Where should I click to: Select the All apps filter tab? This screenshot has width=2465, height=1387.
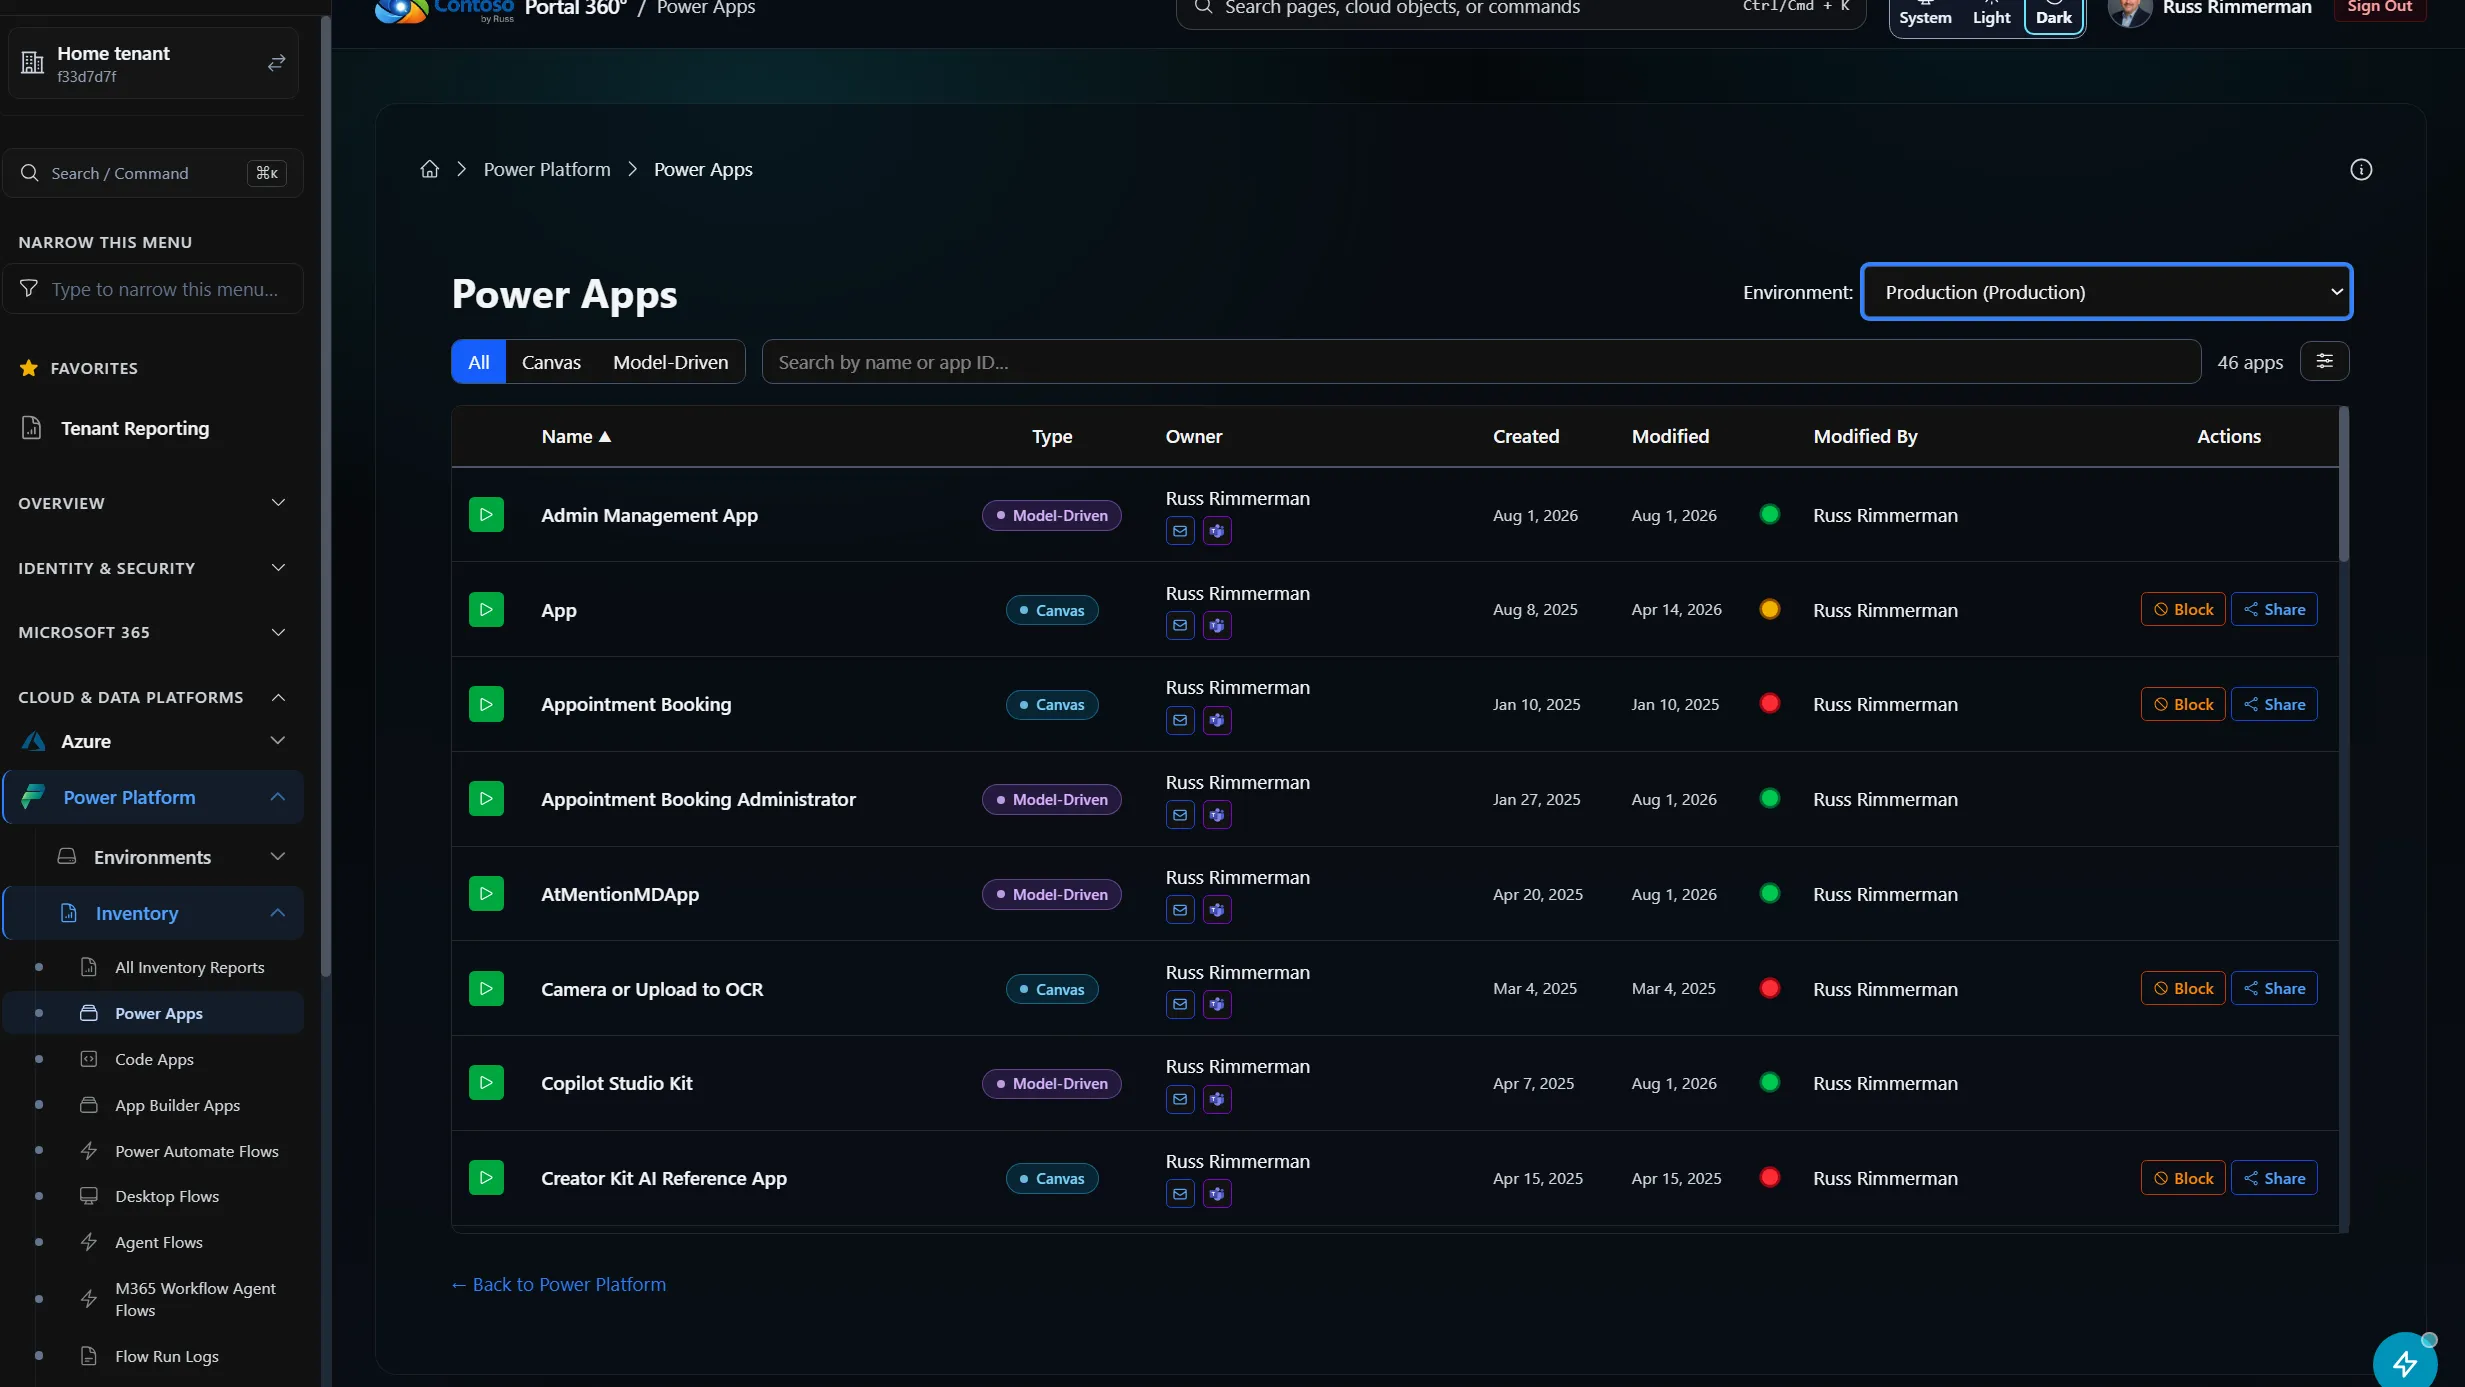[x=479, y=362]
